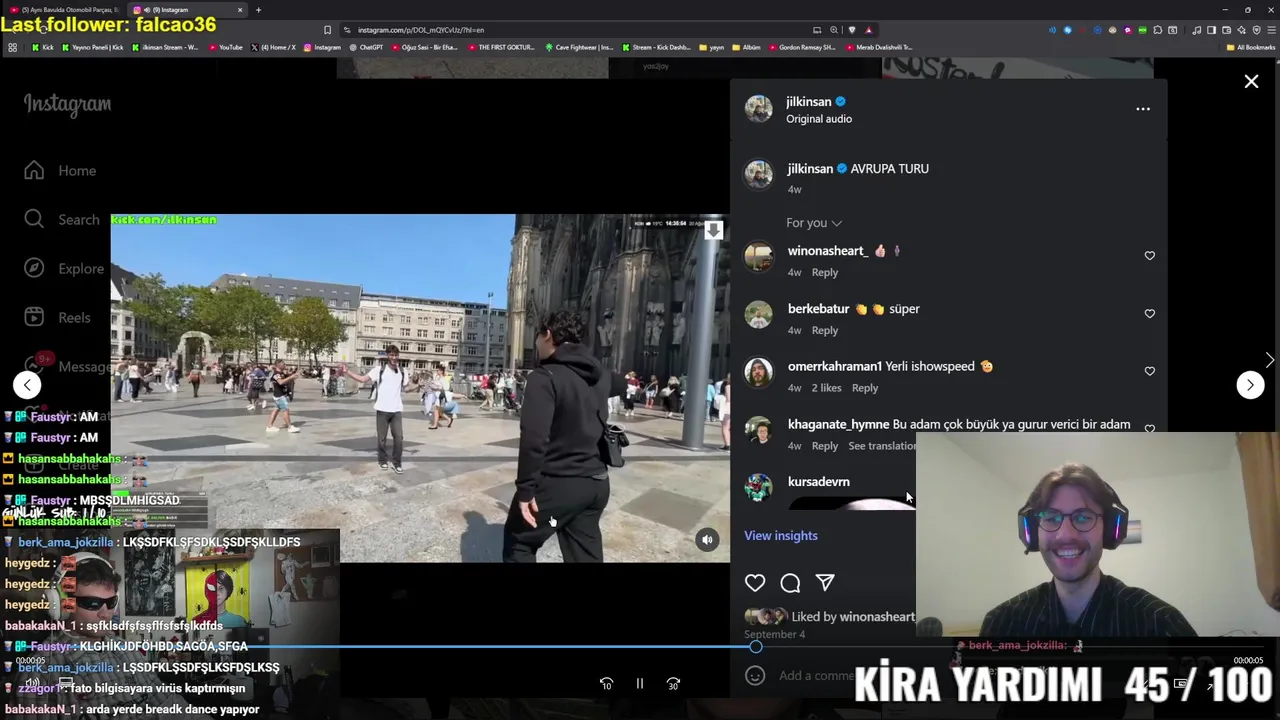Pause the video playback
Viewport: 1280px width, 720px height.
pos(640,684)
